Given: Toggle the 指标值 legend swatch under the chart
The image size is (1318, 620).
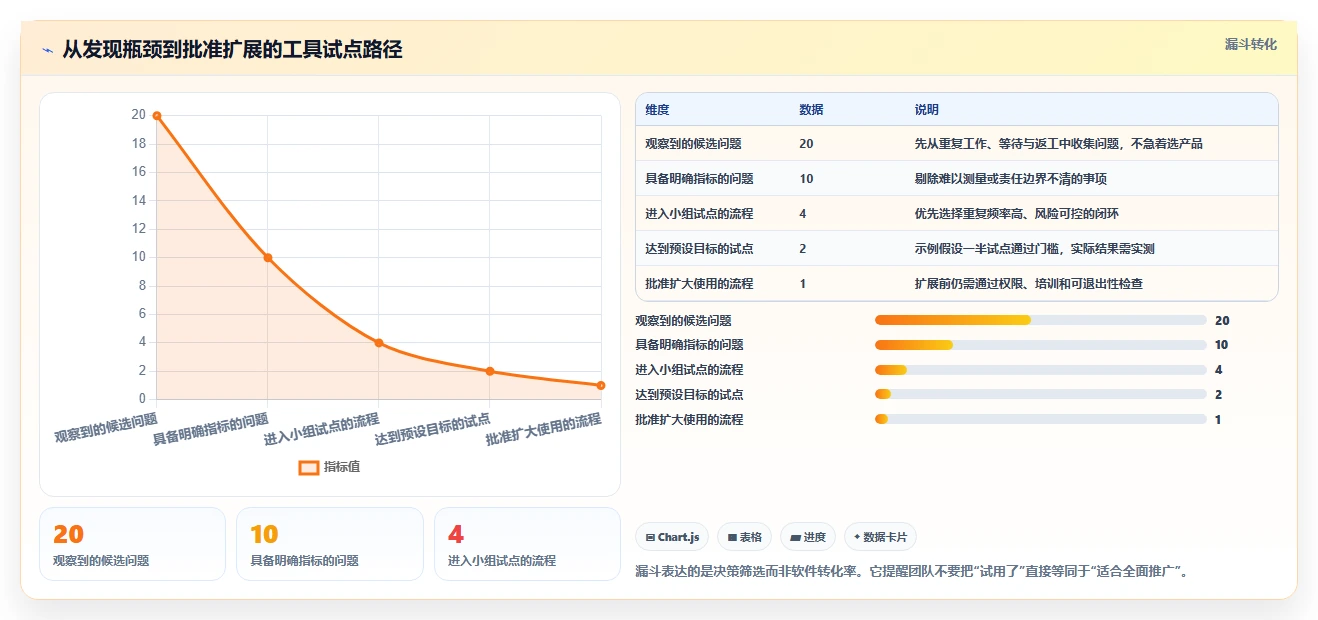Looking at the screenshot, I should coord(309,467).
